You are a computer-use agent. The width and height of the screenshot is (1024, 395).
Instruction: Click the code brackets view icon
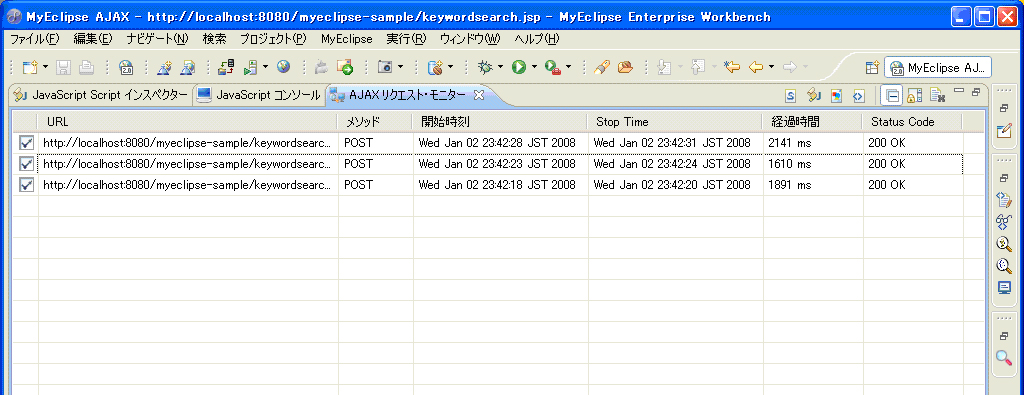pyautogui.click(x=859, y=96)
